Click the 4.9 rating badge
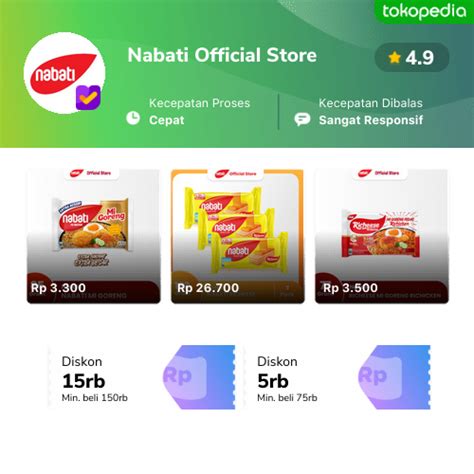This screenshot has width=474, height=474. point(412,58)
